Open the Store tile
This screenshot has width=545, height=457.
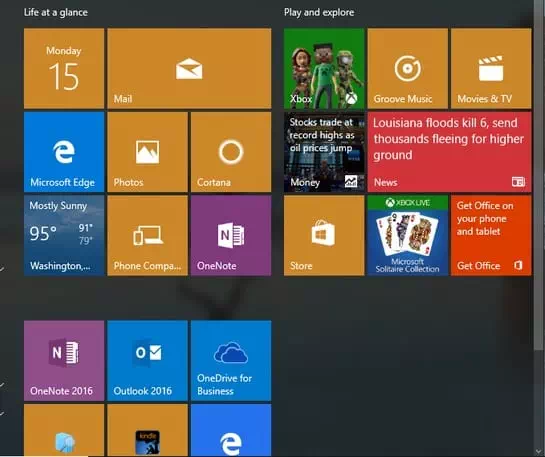(324, 236)
